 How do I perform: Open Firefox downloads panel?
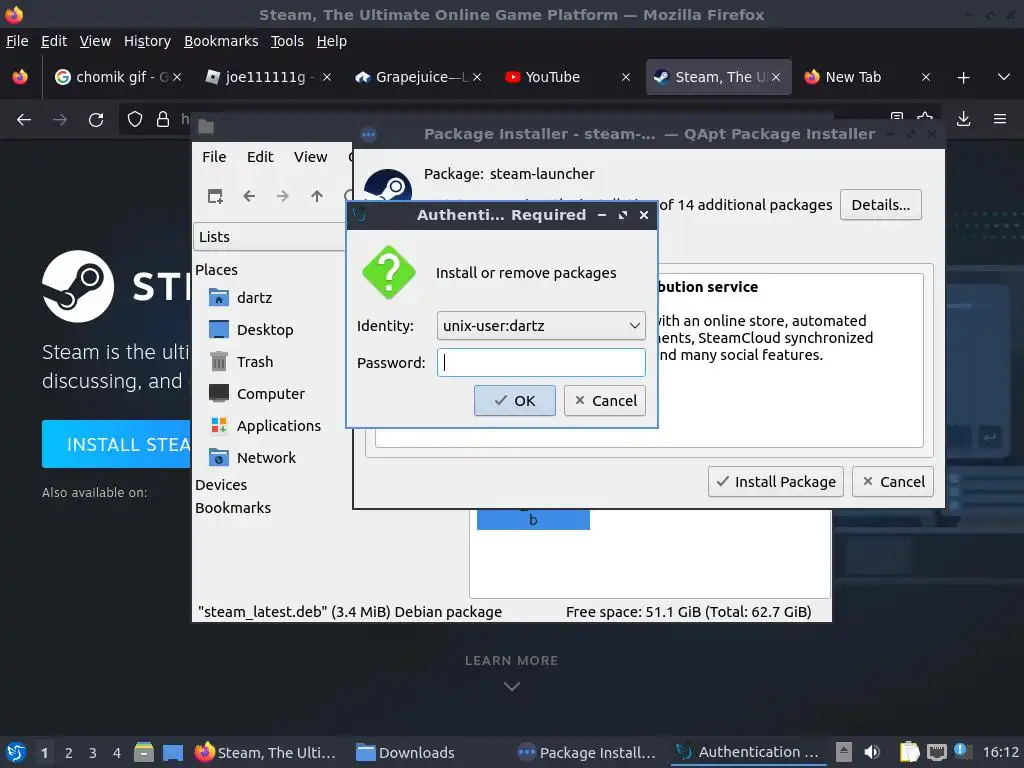[x=963, y=119]
